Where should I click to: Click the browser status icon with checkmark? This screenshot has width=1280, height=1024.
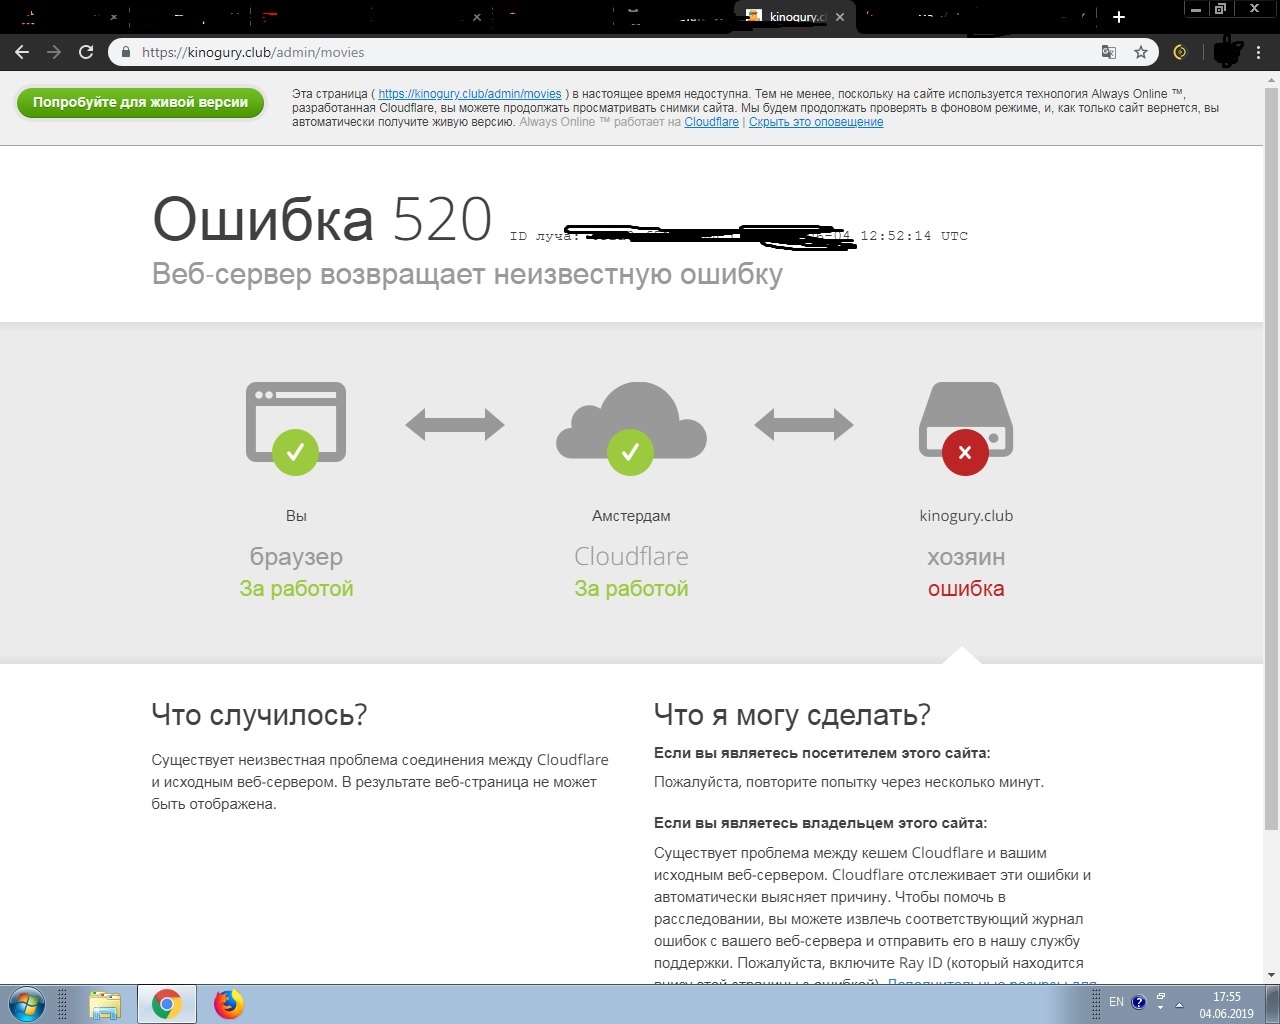[x=296, y=428]
